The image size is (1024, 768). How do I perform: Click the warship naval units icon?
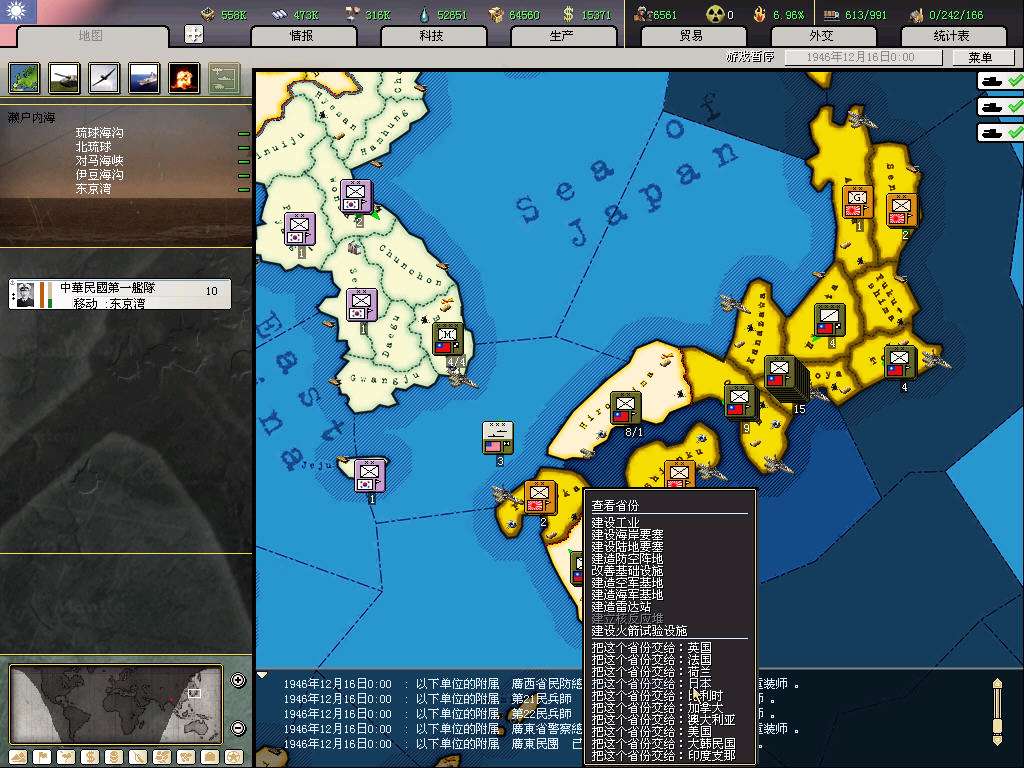(144, 78)
